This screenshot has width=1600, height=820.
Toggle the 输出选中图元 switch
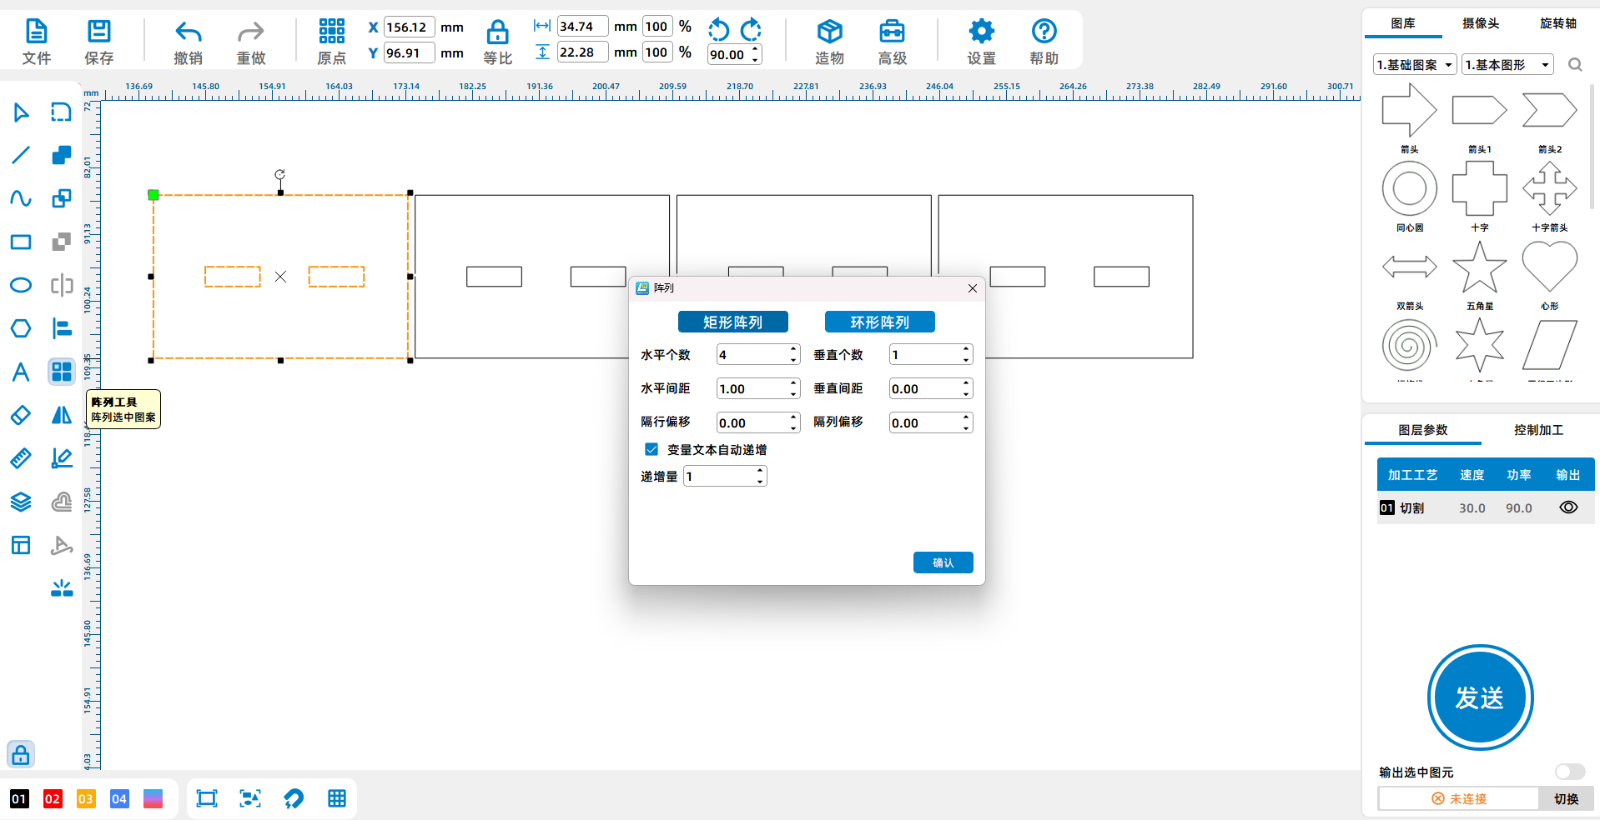1569,771
